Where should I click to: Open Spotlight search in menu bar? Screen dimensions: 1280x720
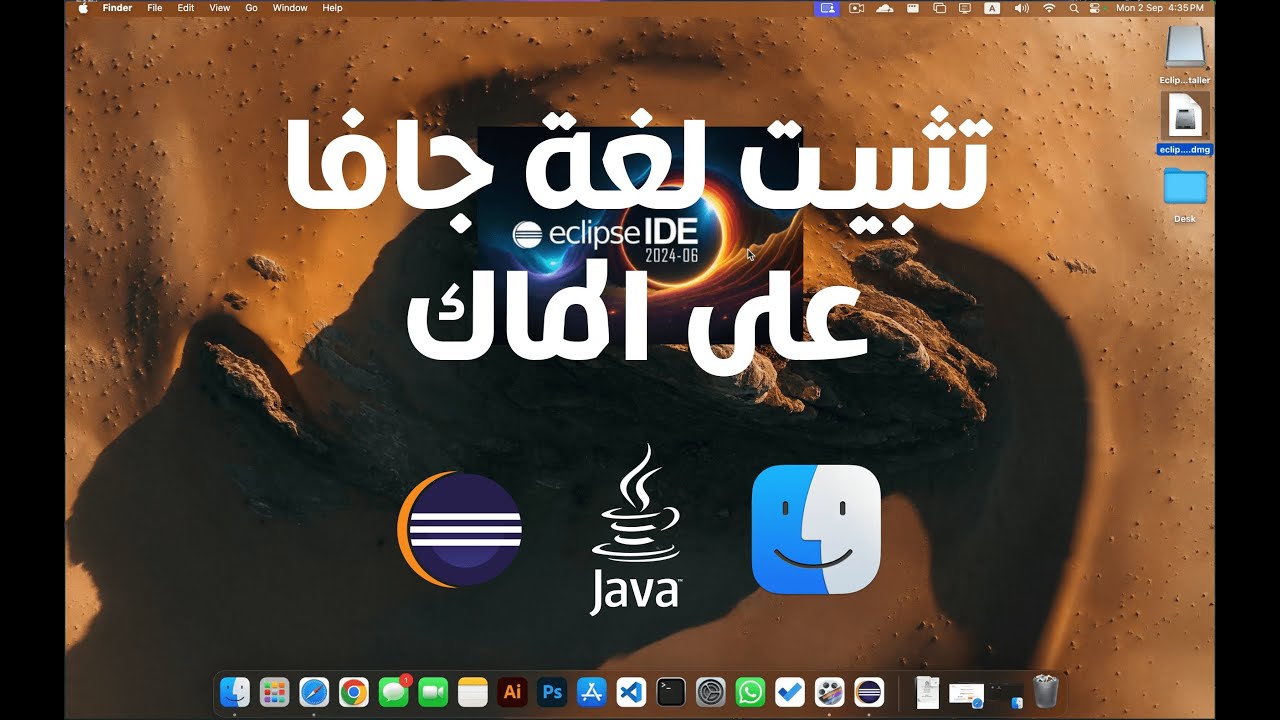coord(1074,7)
